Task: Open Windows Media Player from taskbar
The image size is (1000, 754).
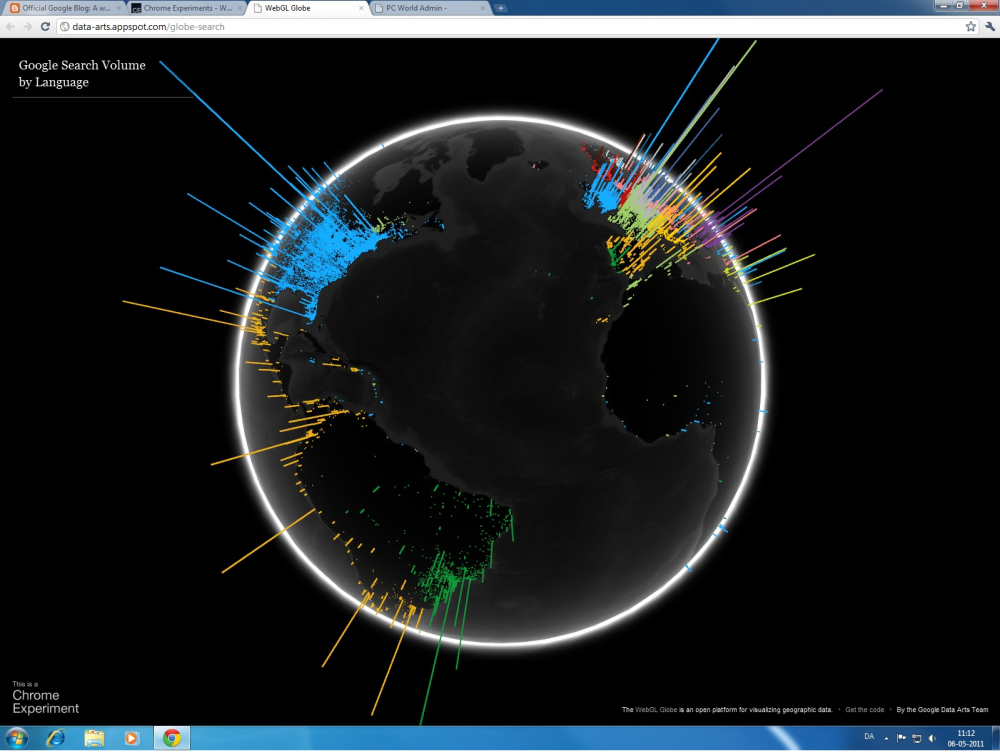Action: 131,739
